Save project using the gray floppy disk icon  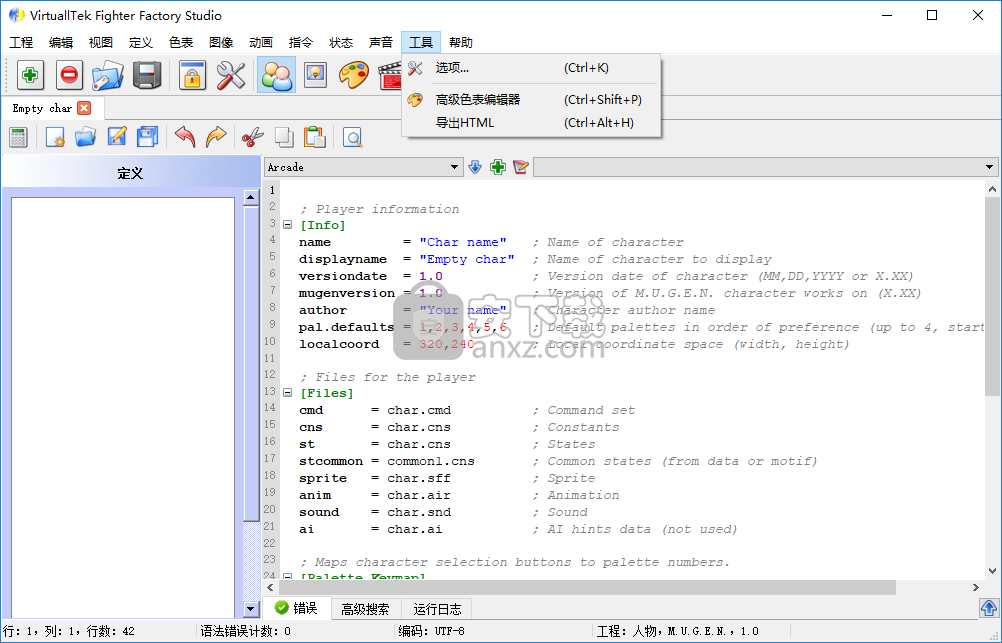tap(147, 75)
